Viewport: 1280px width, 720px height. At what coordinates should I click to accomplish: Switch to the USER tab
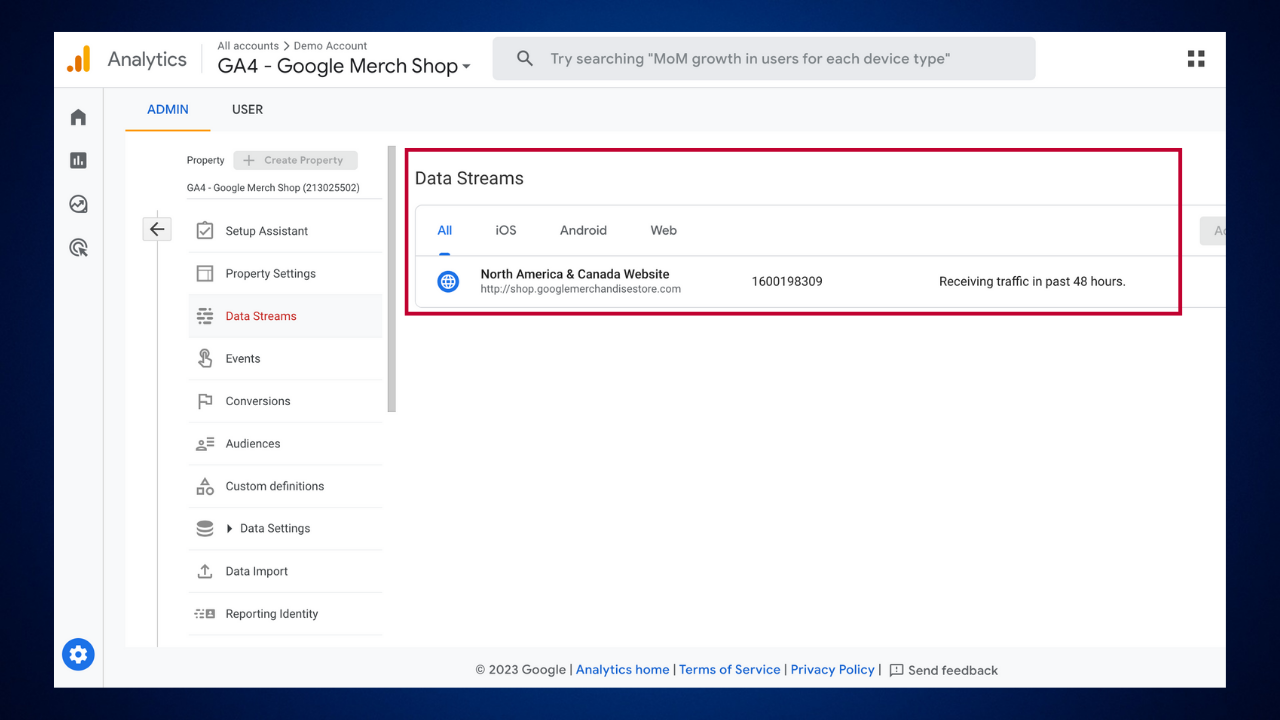pyautogui.click(x=247, y=110)
